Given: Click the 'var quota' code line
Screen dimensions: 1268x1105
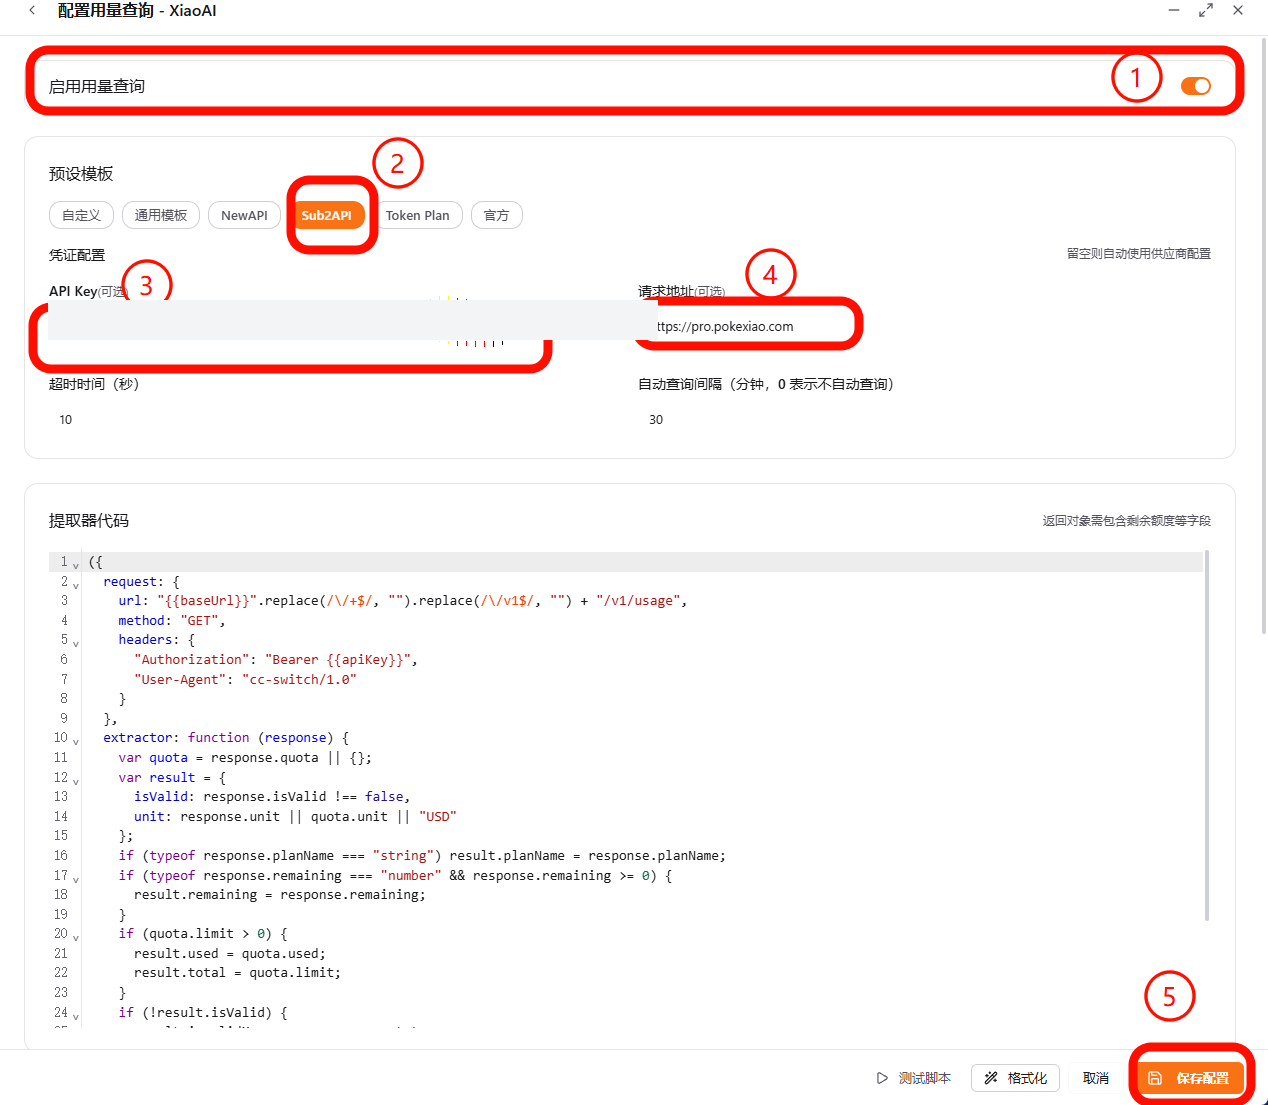Looking at the screenshot, I should click(245, 758).
